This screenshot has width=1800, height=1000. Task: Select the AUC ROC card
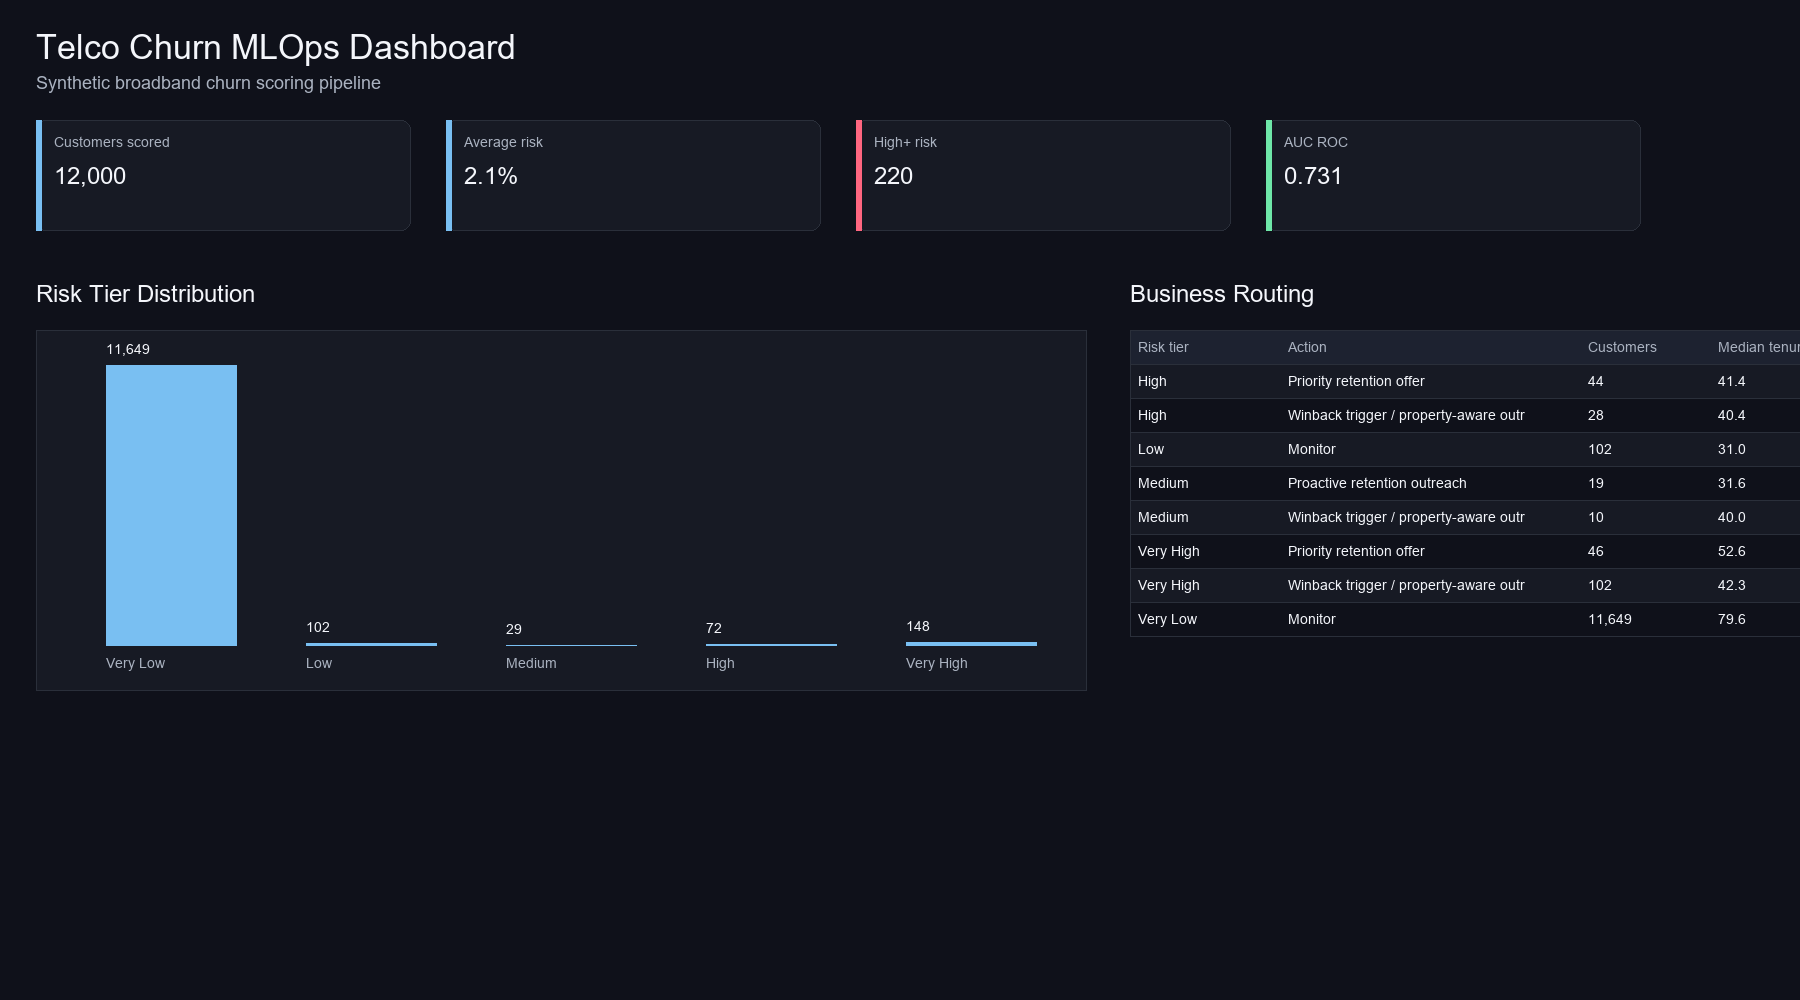[x=1453, y=175]
